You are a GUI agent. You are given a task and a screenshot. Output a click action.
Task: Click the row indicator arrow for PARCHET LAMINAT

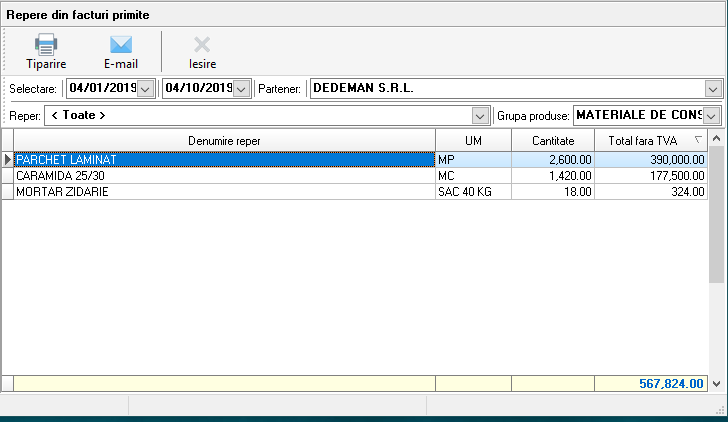(x=8, y=159)
